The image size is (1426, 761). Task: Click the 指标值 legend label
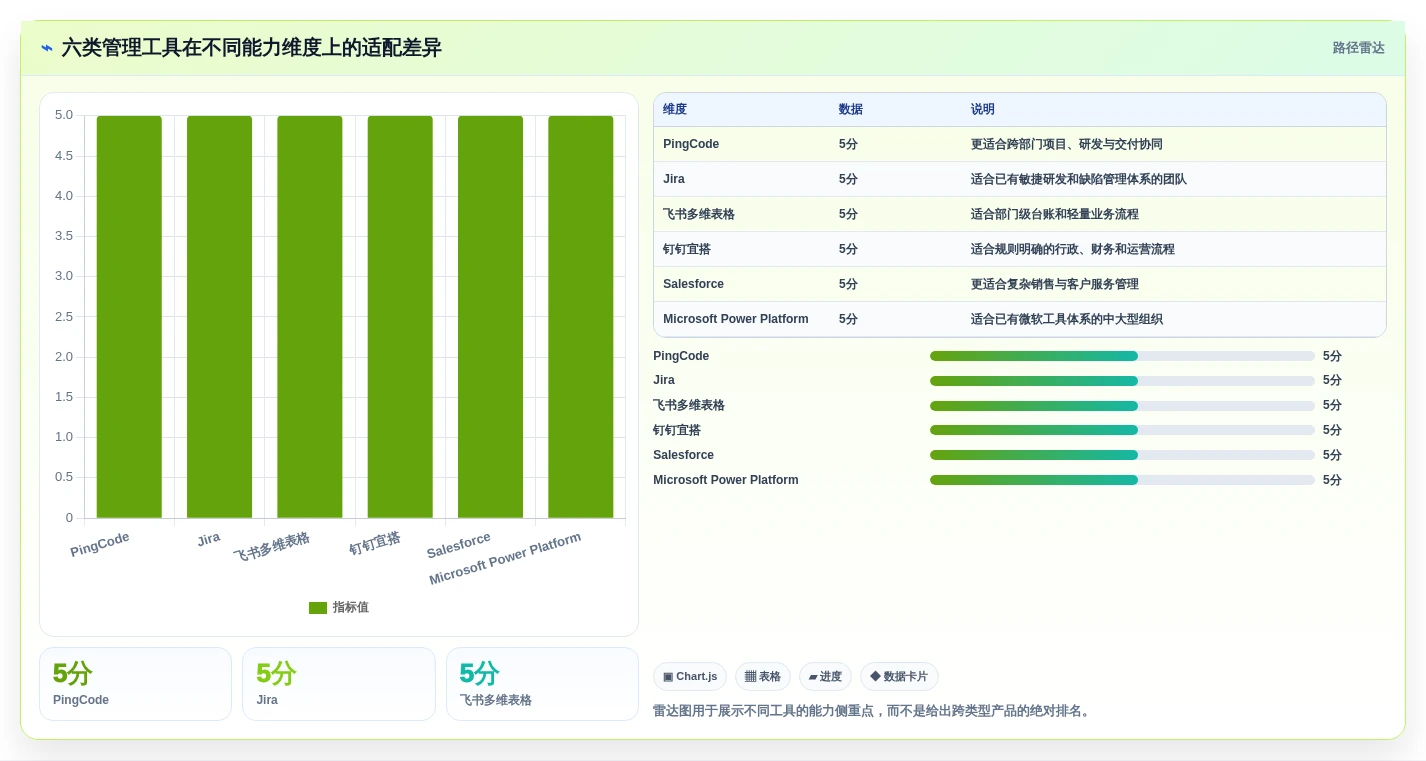tap(350, 608)
